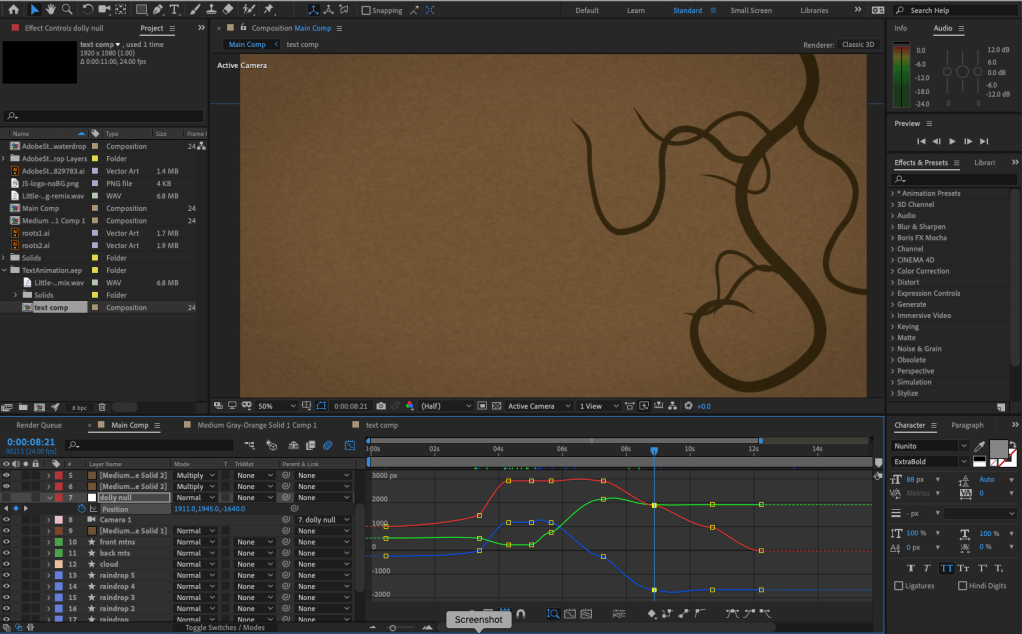Hide the front mtns layer
This screenshot has height=634, width=1022.
coord(7,542)
